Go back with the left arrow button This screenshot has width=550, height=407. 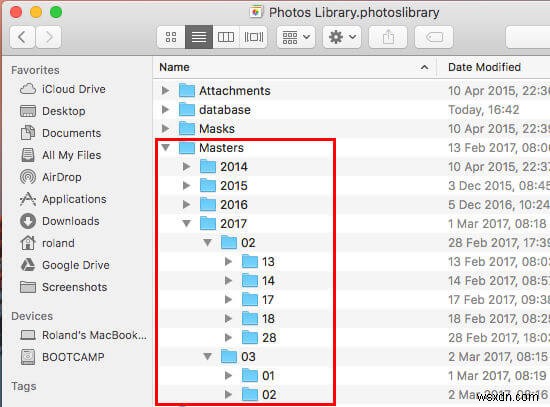pos(22,37)
